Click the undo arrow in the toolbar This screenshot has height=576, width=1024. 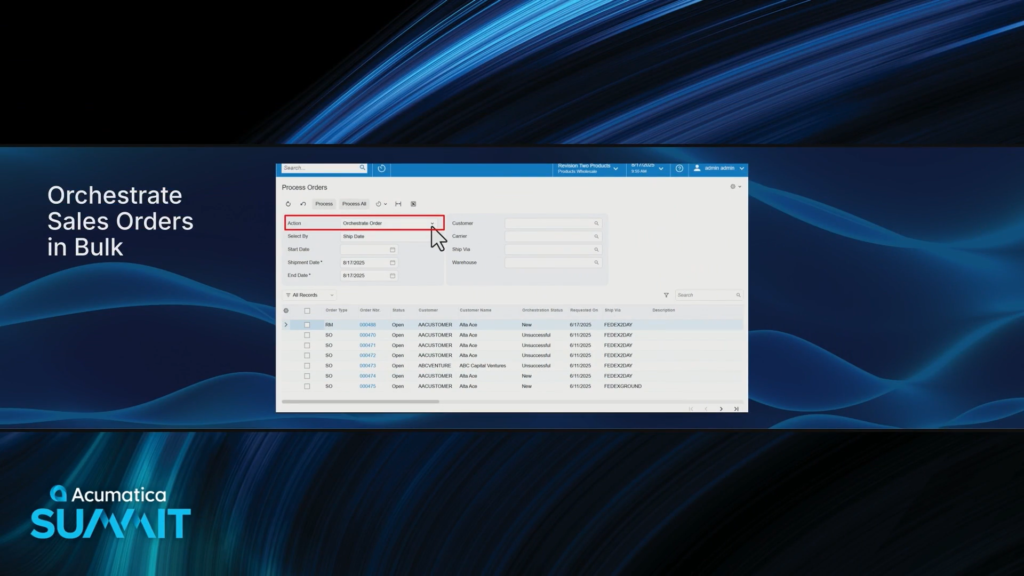303,204
